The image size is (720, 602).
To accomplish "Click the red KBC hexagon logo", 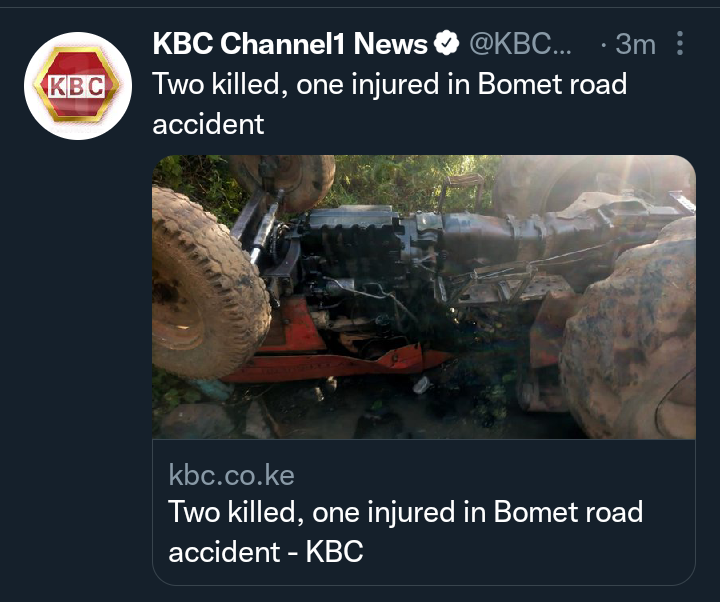I will pyautogui.click(x=77, y=84).
